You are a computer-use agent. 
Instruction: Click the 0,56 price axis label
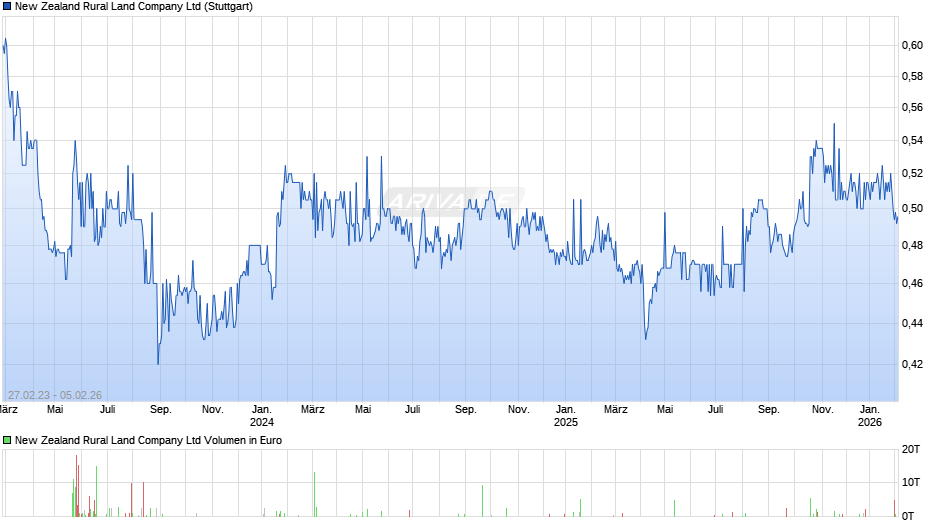point(912,108)
